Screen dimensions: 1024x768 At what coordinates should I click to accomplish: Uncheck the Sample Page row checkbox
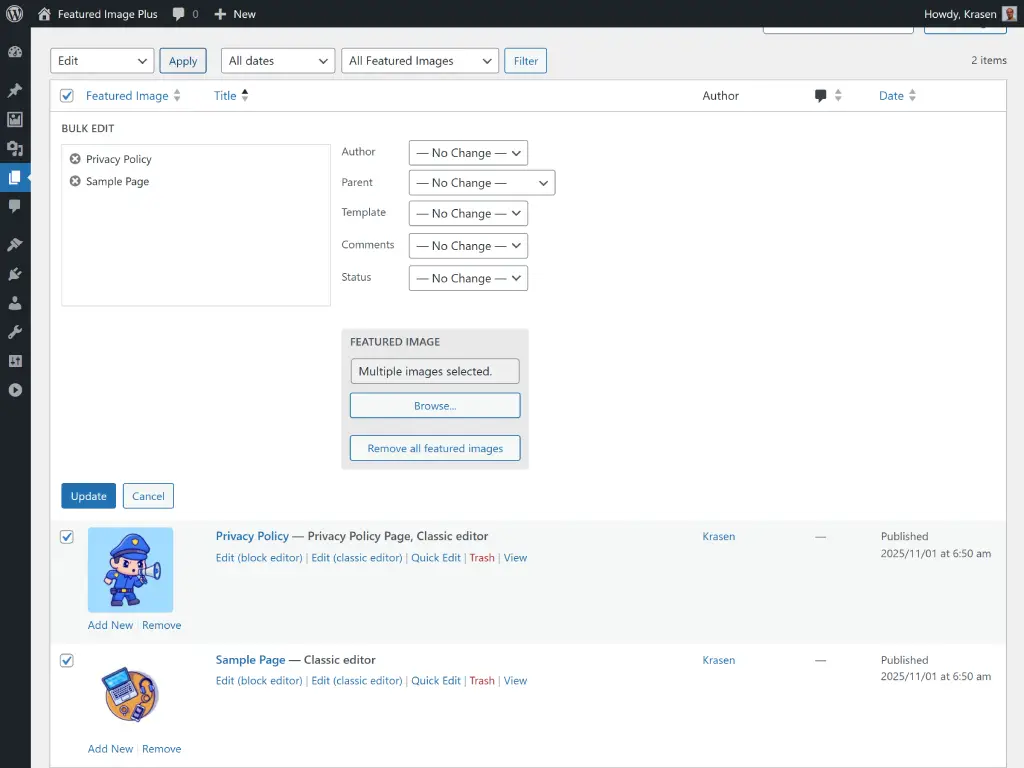click(66, 660)
